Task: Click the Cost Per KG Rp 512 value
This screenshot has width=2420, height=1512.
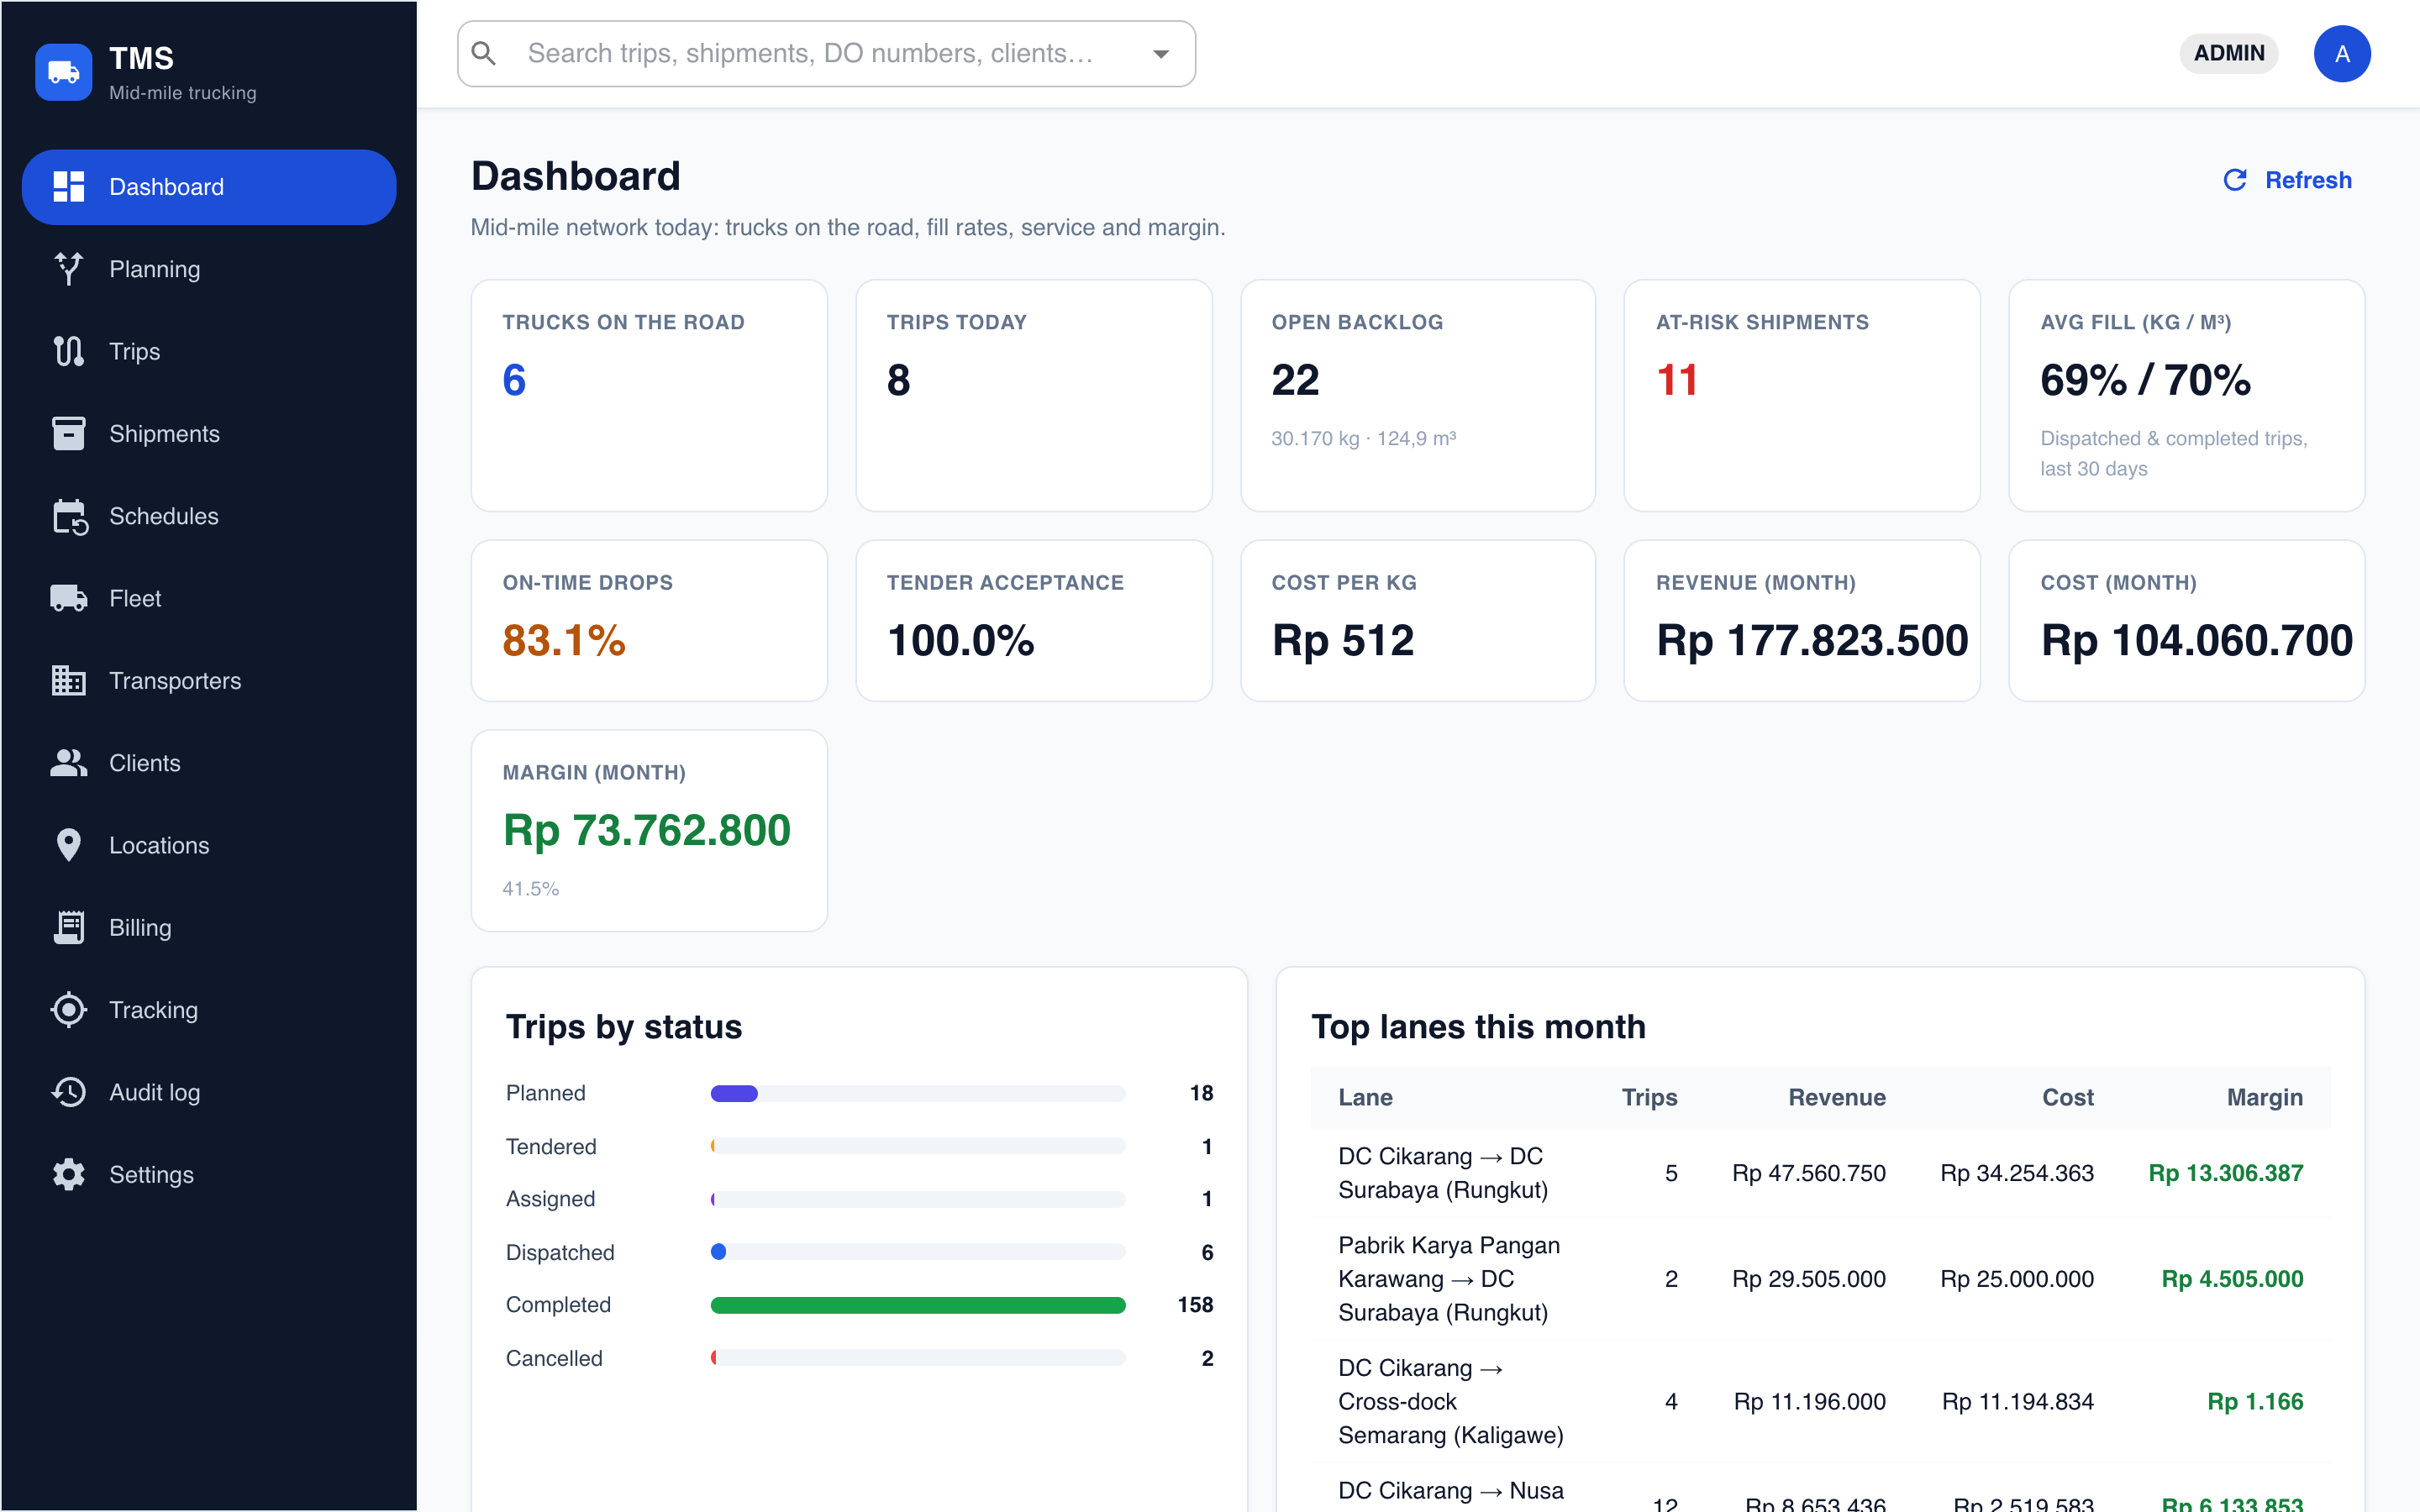Action: [1343, 640]
